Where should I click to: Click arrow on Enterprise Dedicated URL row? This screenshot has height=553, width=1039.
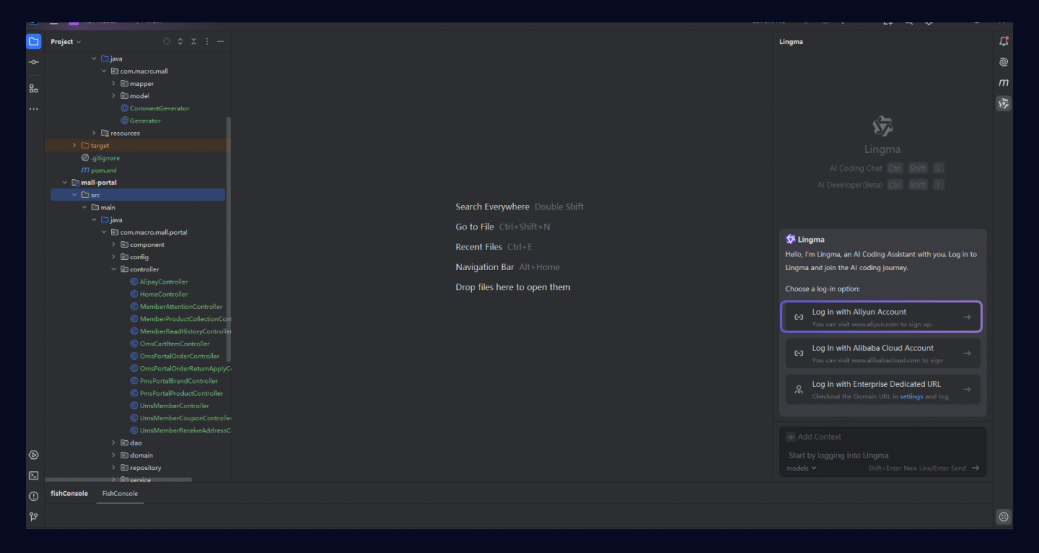point(967,389)
